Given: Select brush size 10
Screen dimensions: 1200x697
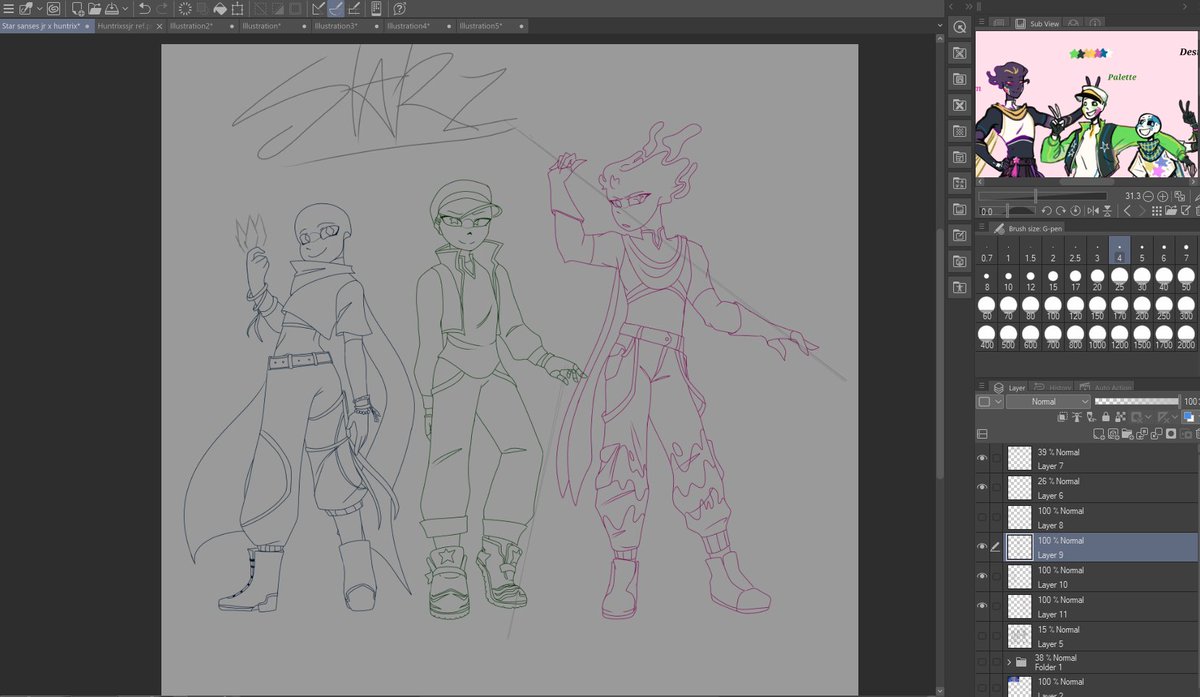Looking at the screenshot, I should tap(1009, 280).
